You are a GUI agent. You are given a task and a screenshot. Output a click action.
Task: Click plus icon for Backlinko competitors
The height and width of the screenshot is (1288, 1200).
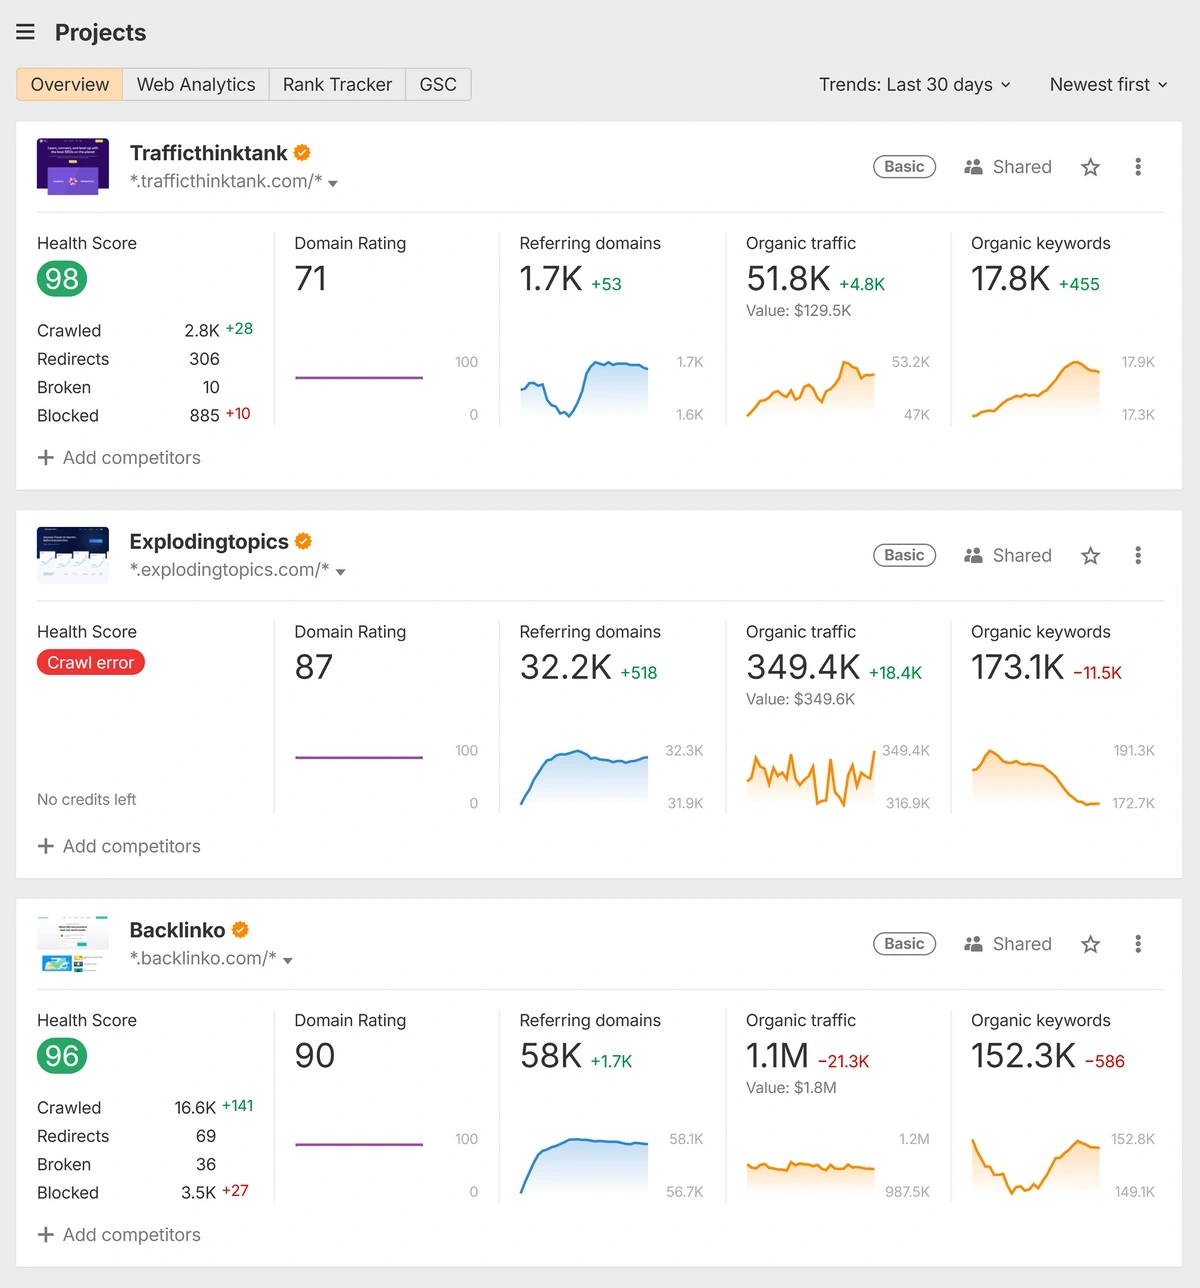pyautogui.click(x=45, y=1235)
